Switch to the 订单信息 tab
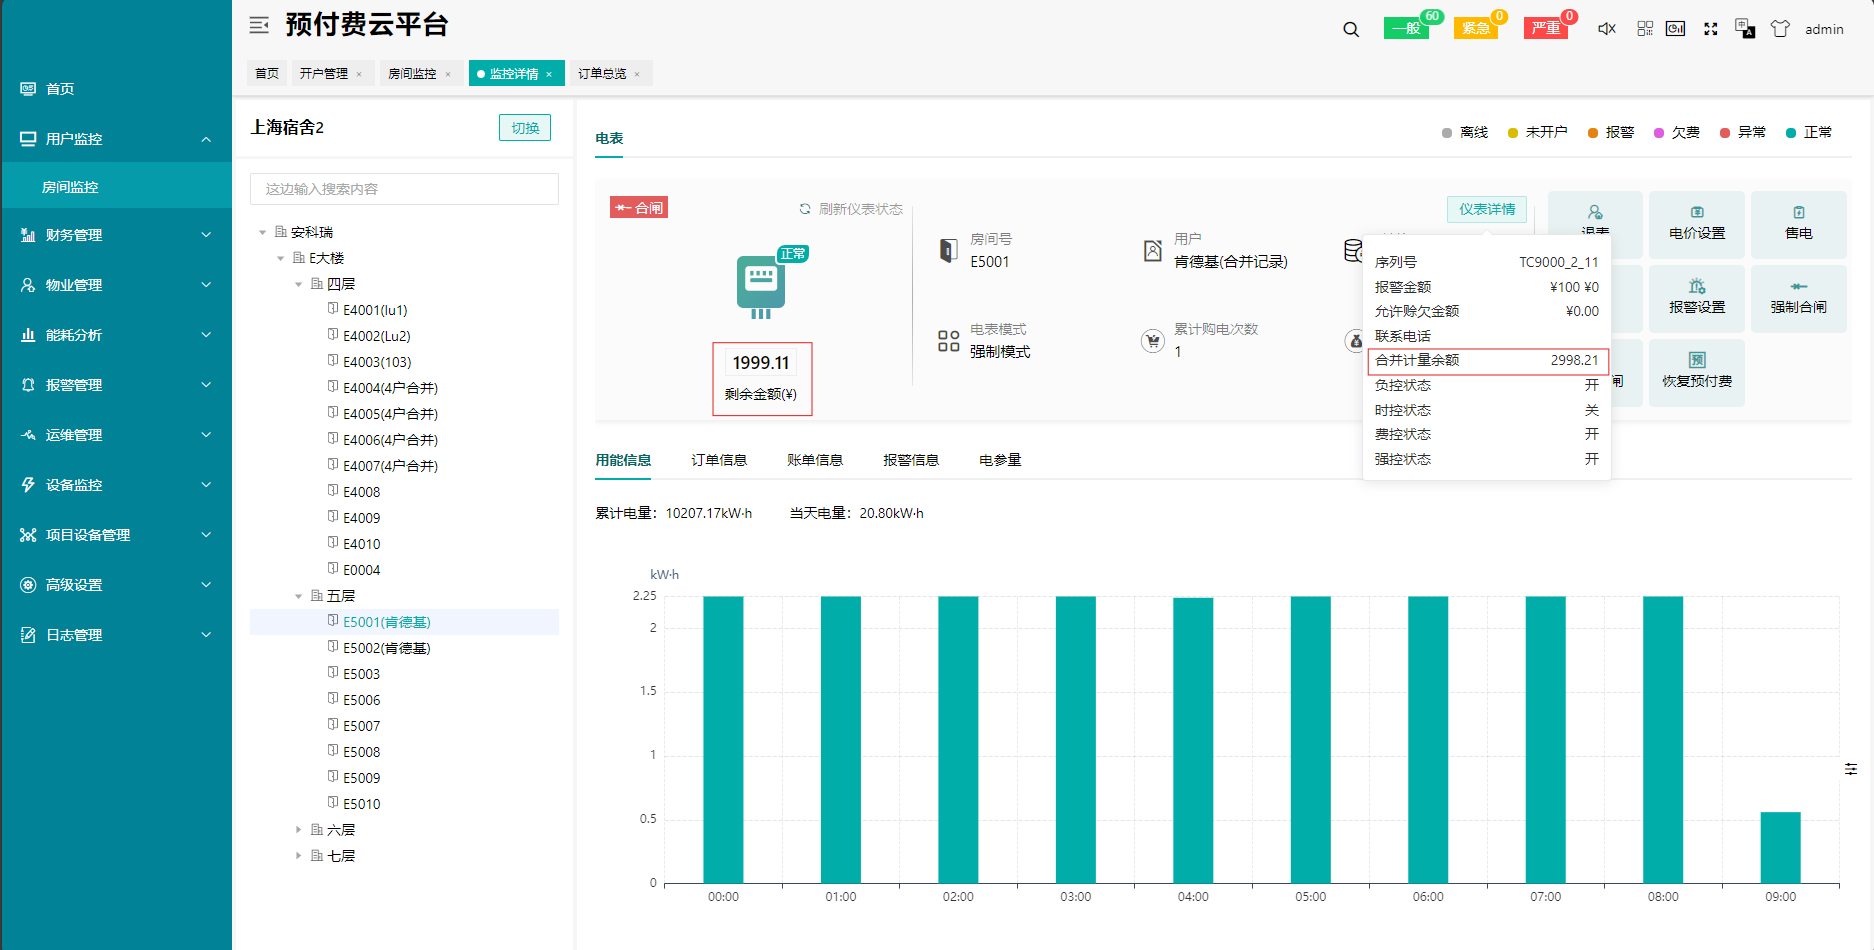The image size is (1874, 950). [x=719, y=460]
